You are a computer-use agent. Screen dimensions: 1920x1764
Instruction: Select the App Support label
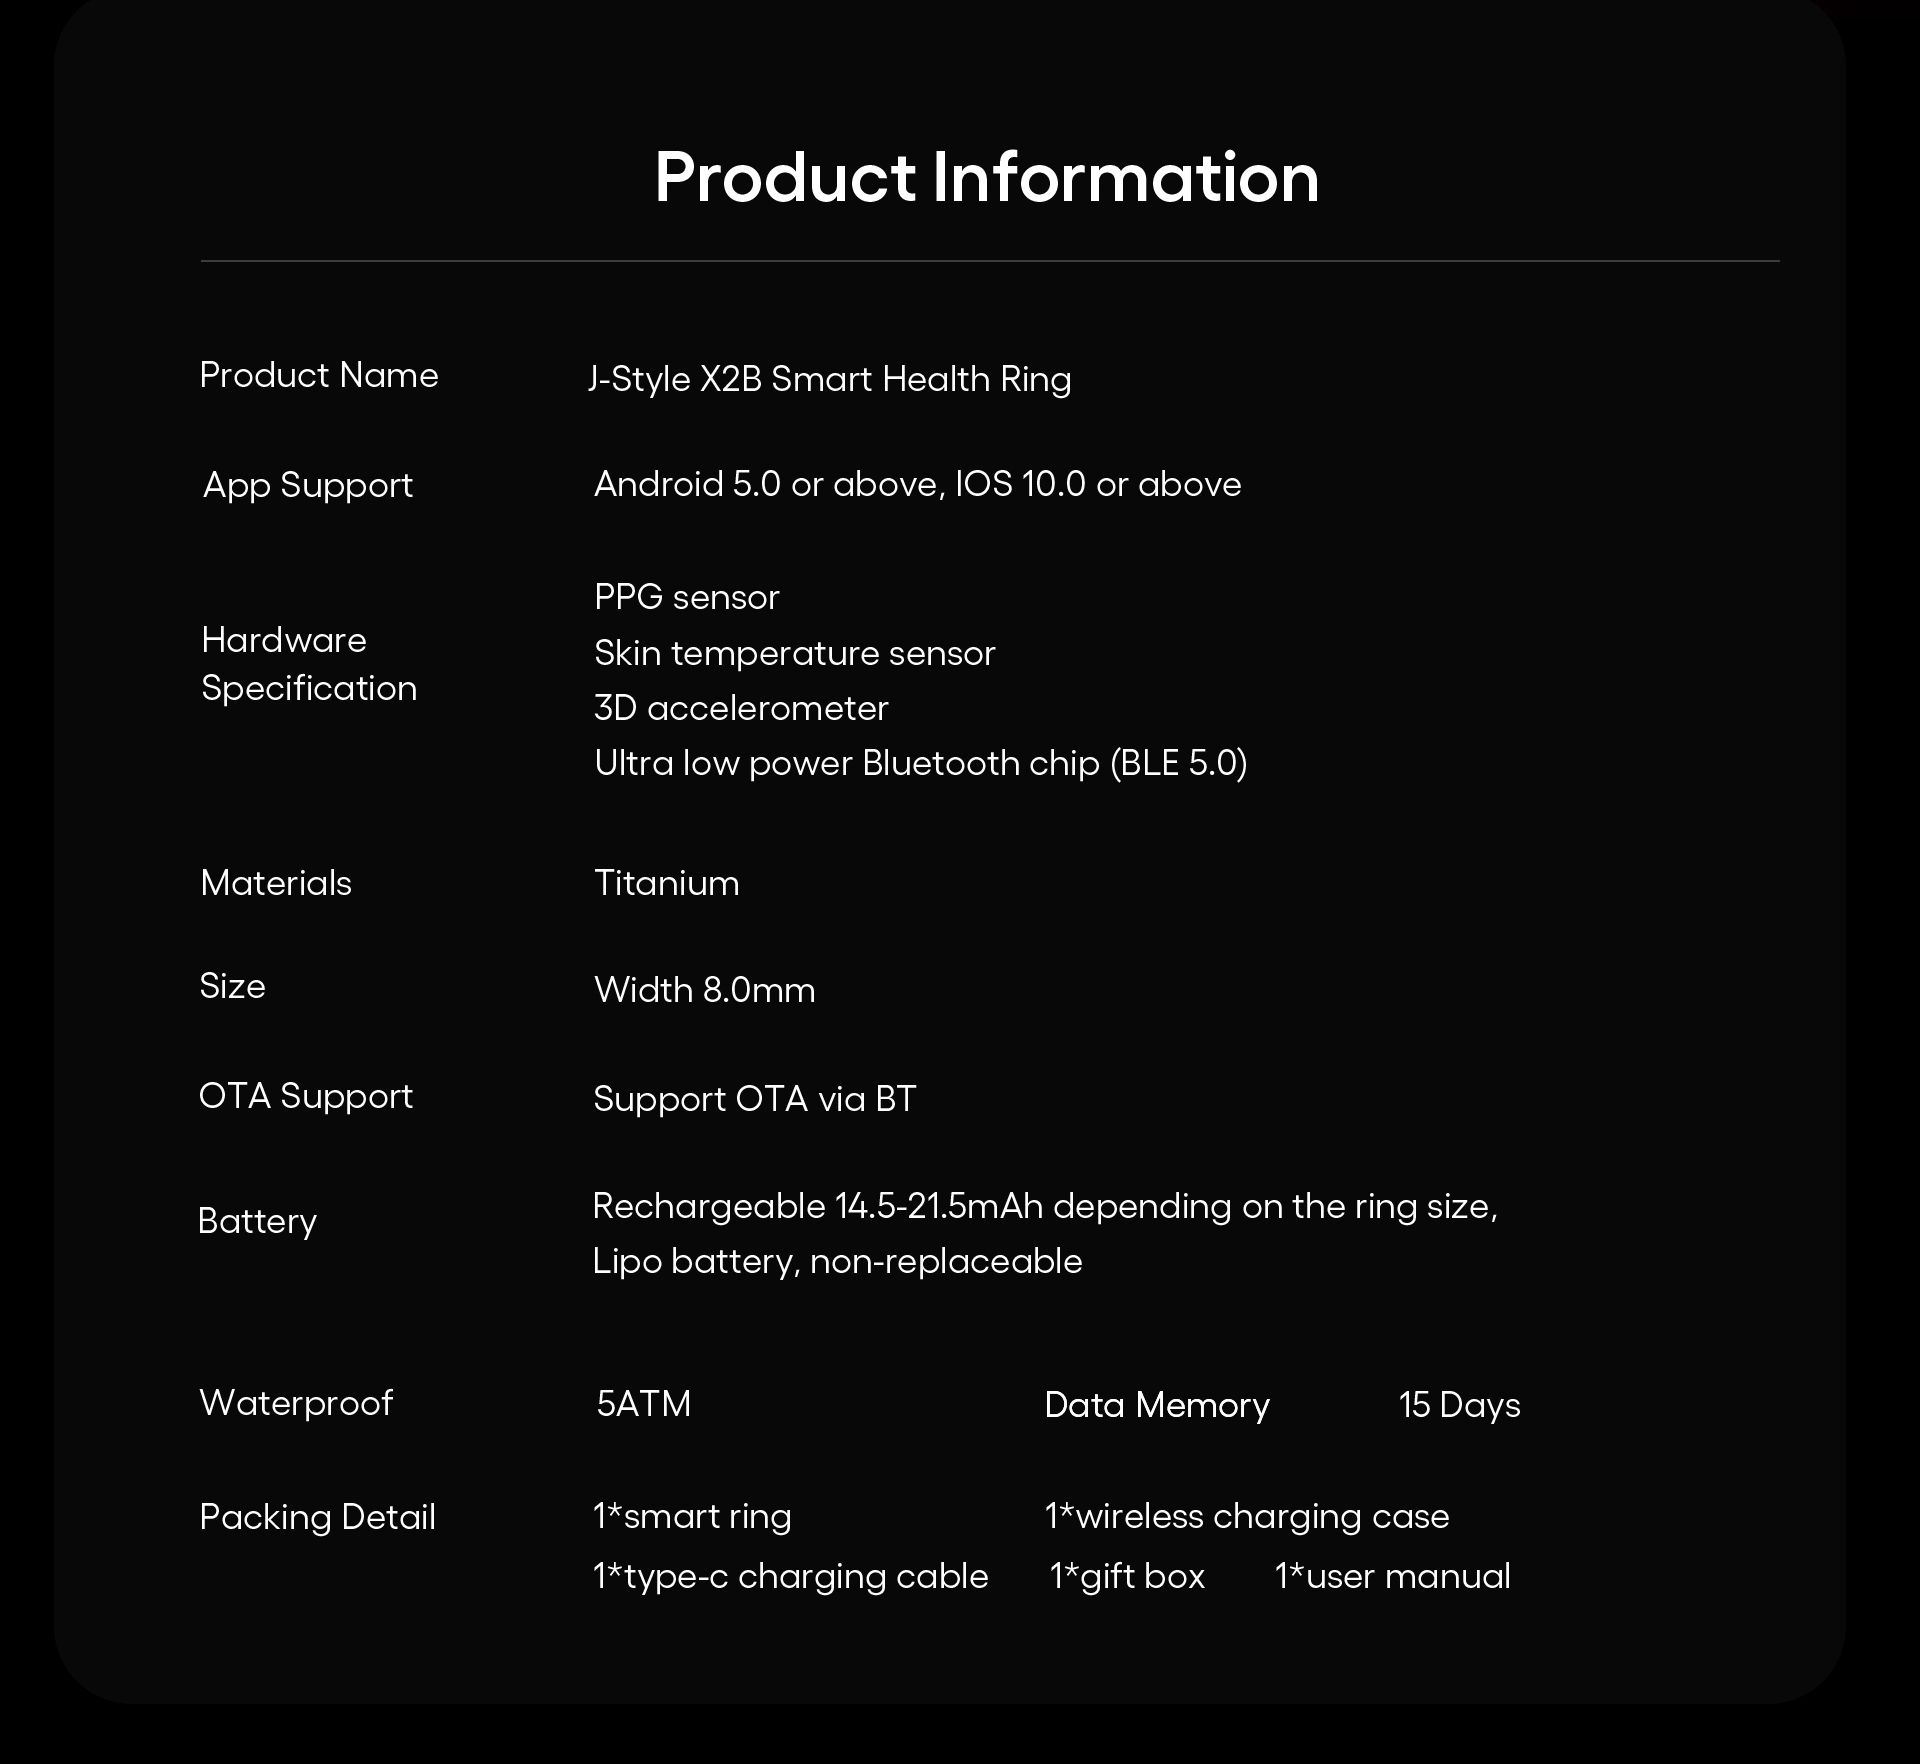click(x=308, y=485)
